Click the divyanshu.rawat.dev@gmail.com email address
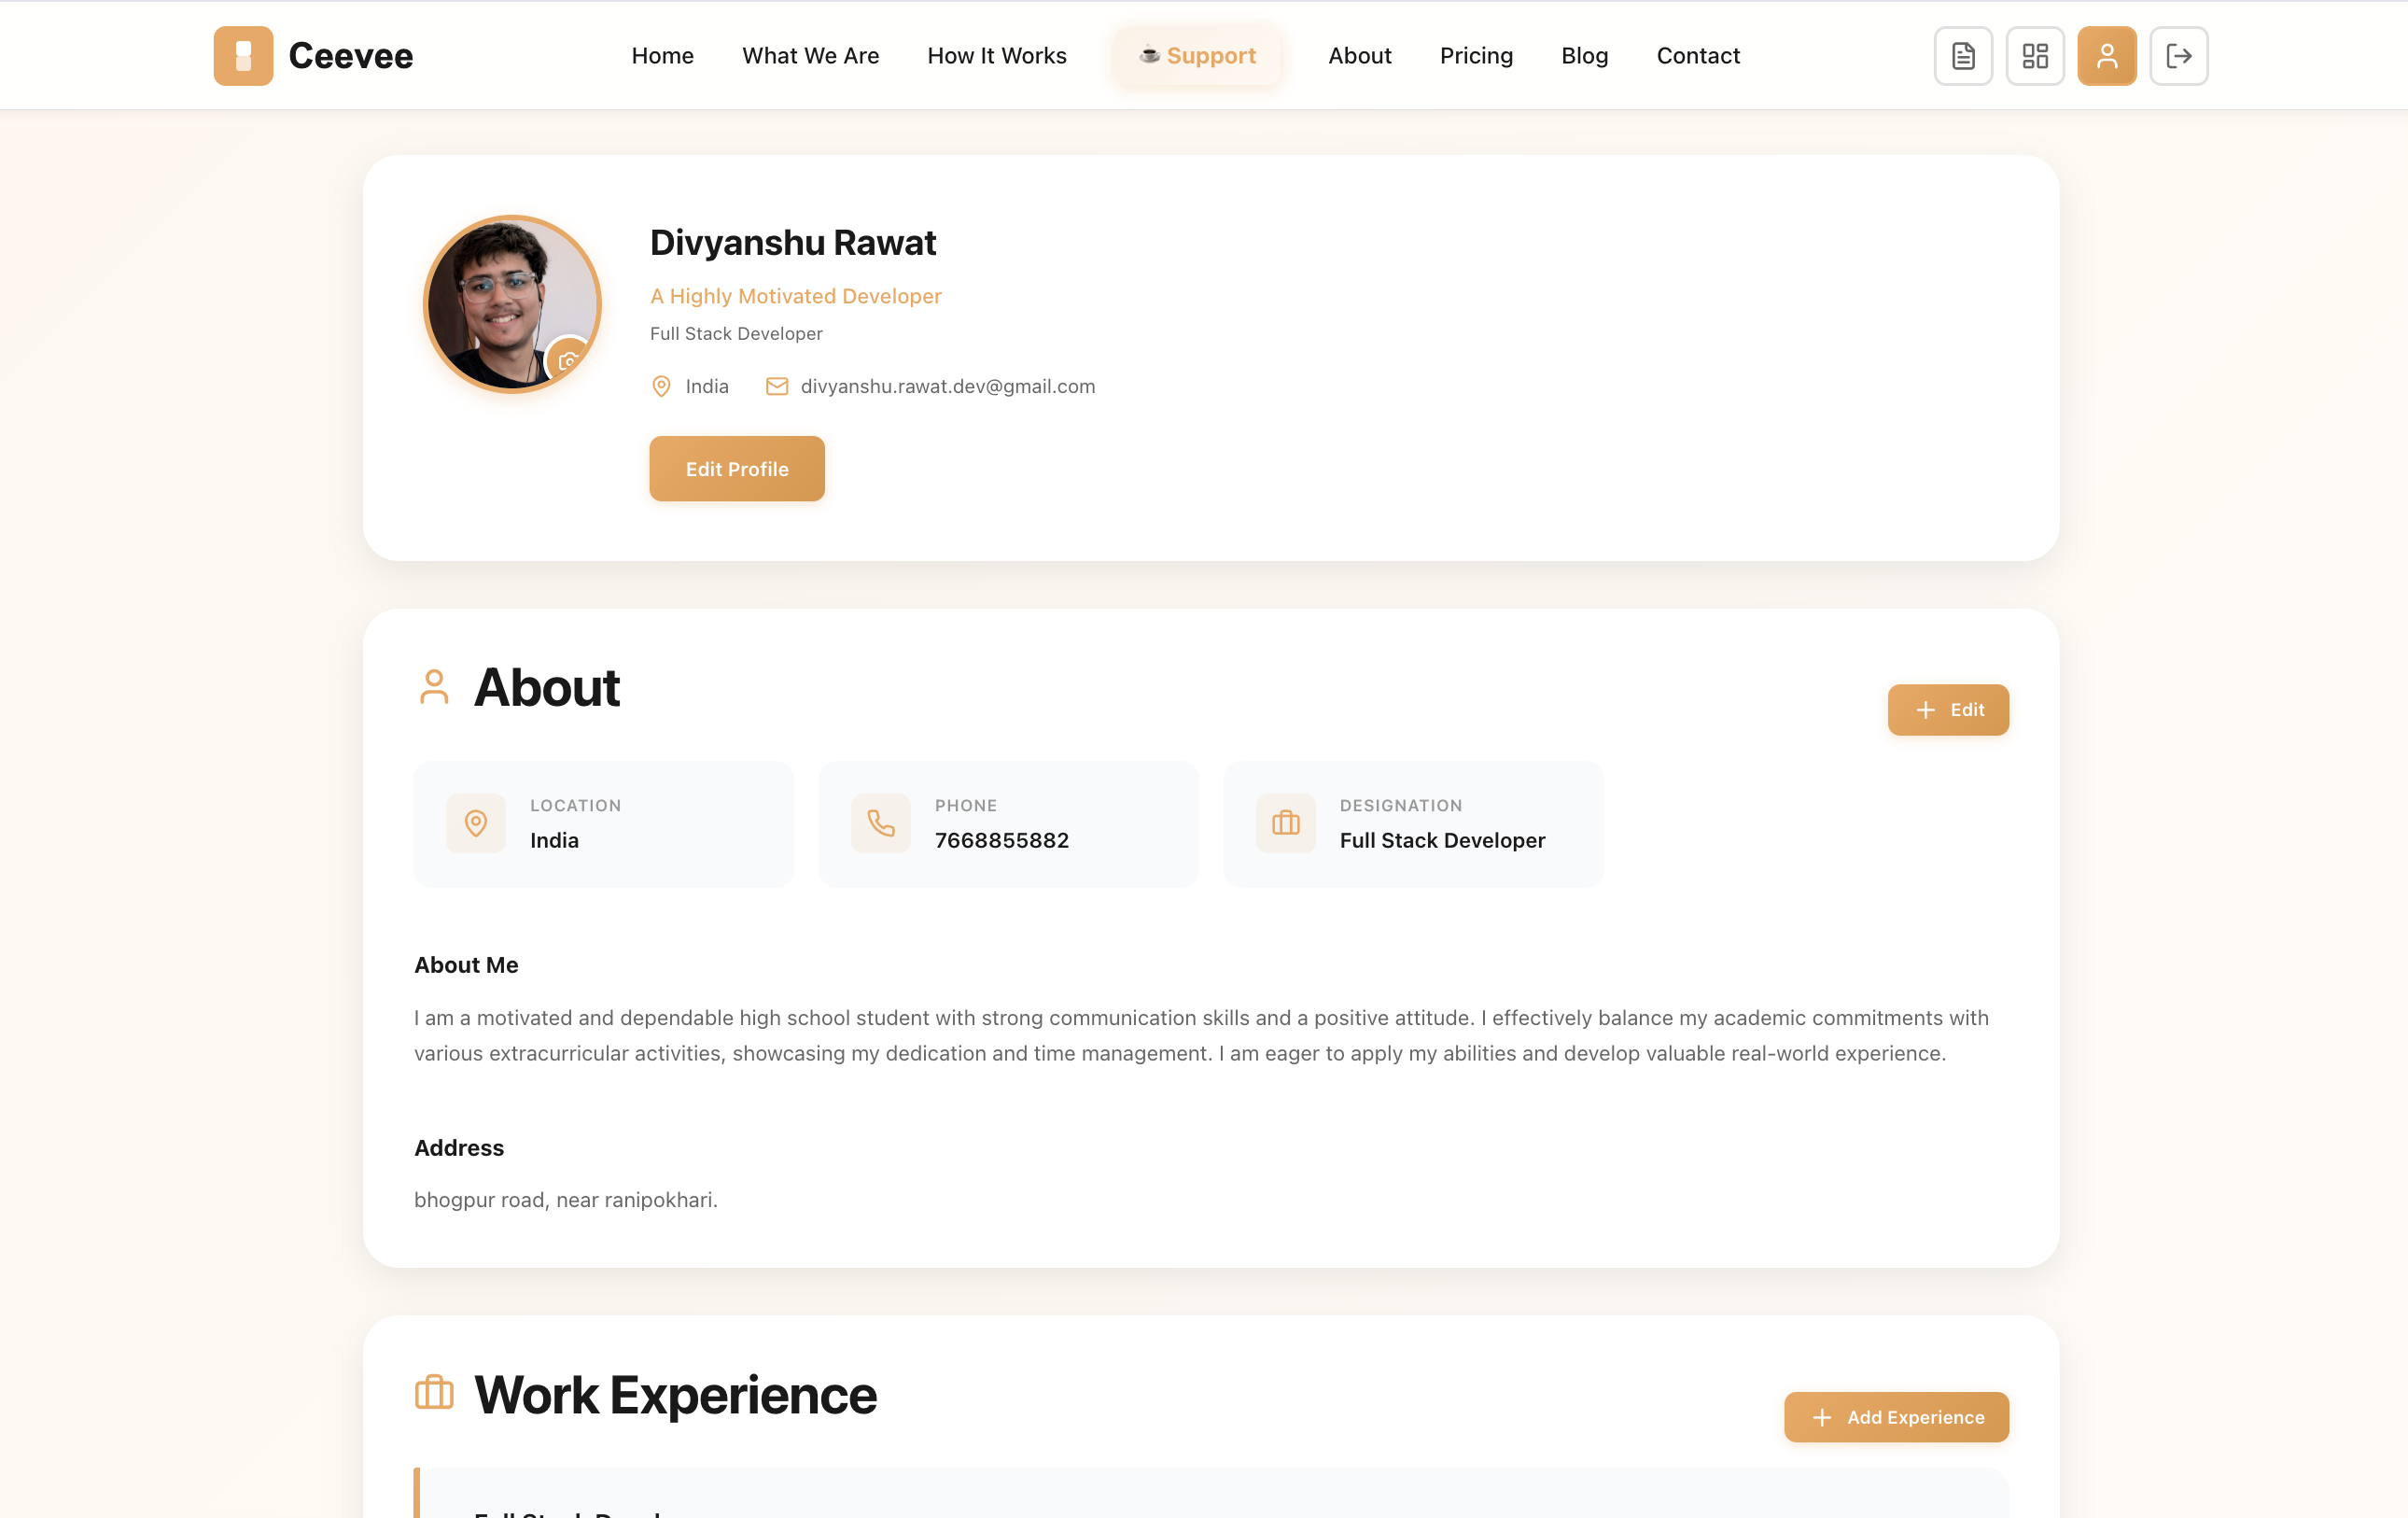Viewport: 2408px width, 1518px height. (x=947, y=386)
